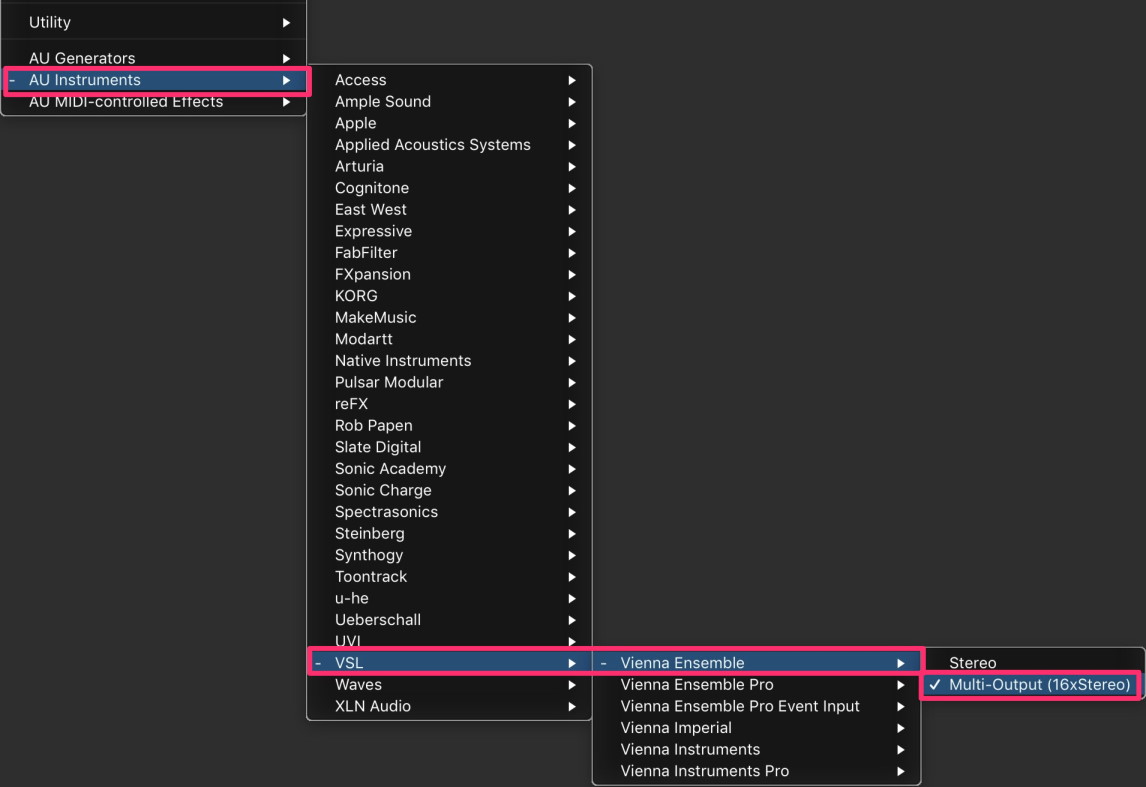Click the arrow beside Arturia
The width and height of the screenshot is (1146, 787).
[572, 167]
